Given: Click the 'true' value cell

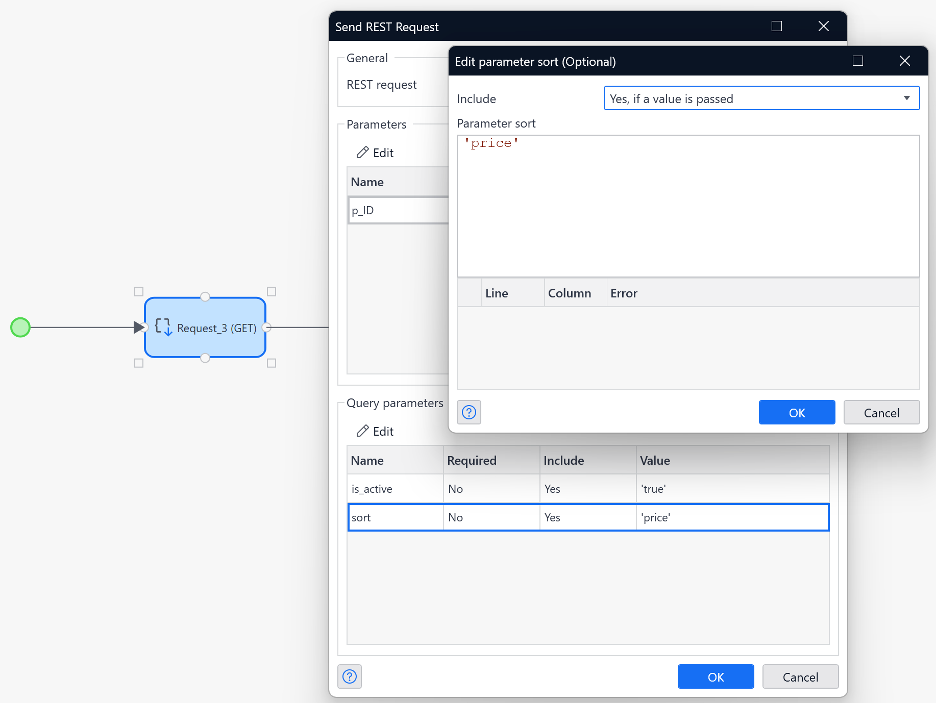Looking at the screenshot, I should [732, 489].
